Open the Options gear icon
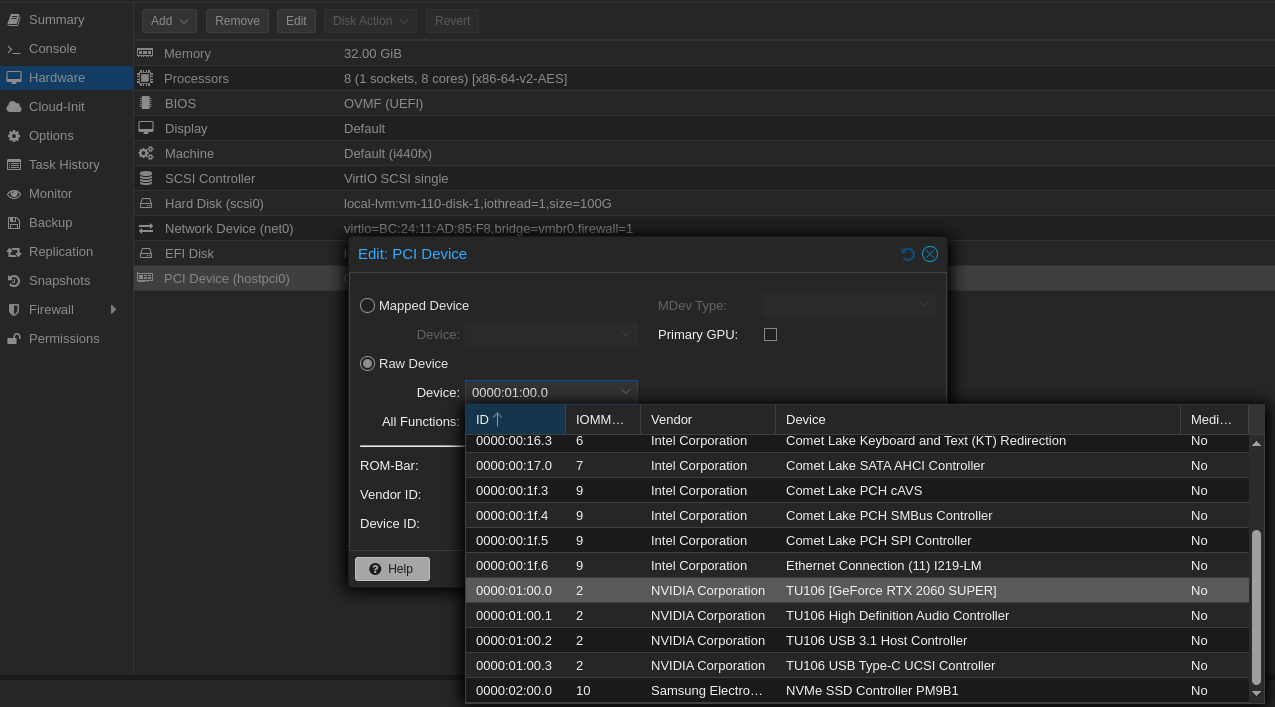This screenshot has height=707, width=1275. [x=14, y=136]
